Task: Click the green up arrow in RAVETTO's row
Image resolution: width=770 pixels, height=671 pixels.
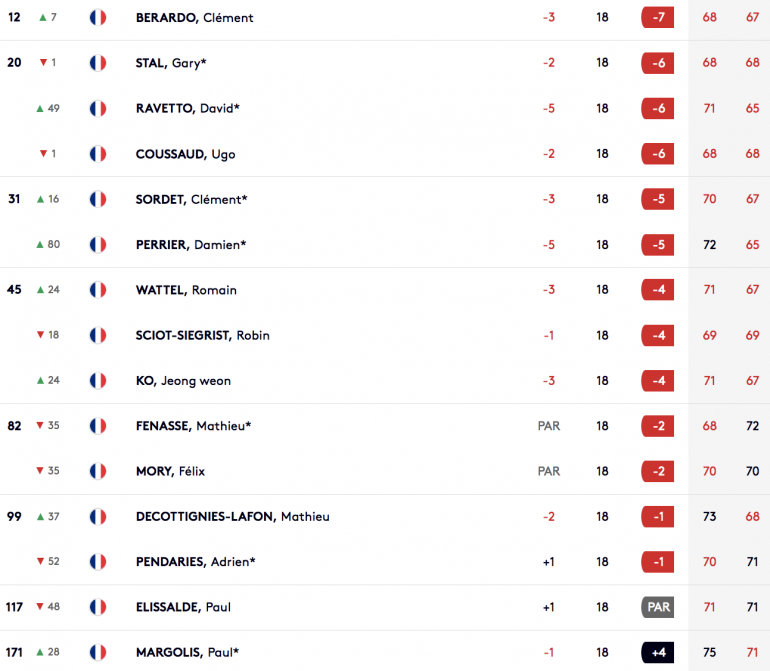Action: click(40, 109)
